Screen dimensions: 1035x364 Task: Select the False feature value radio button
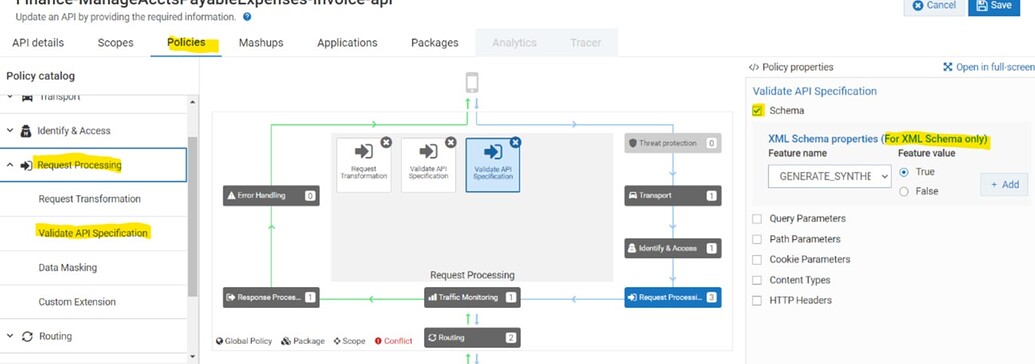point(904,191)
